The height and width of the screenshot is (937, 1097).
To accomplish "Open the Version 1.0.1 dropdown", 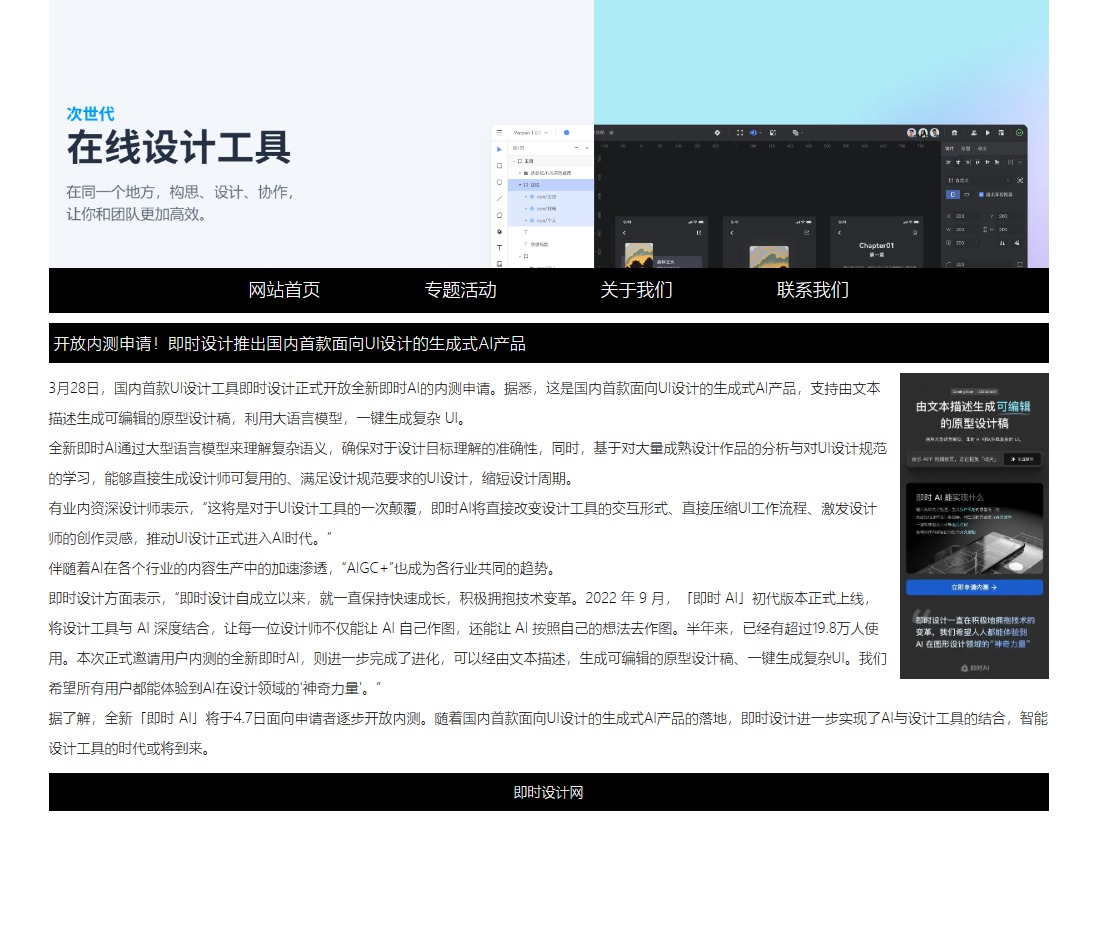I will (x=530, y=132).
